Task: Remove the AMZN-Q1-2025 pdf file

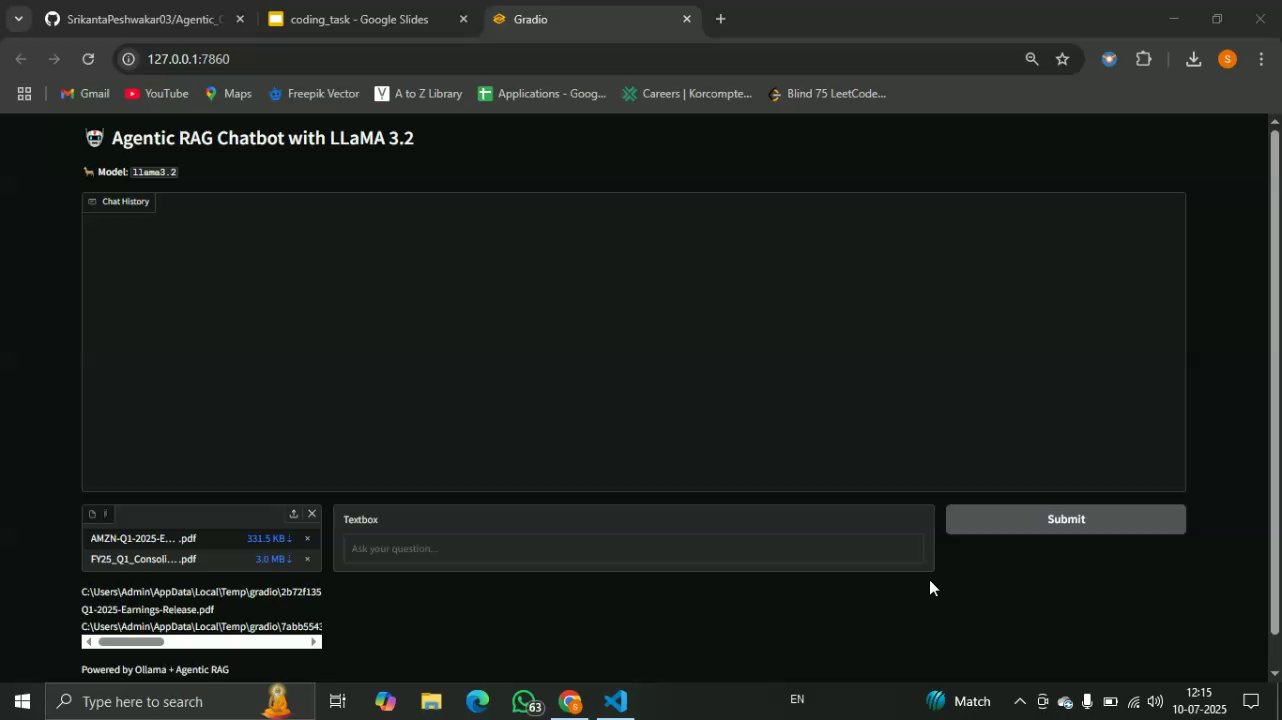Action: (307, 539)
